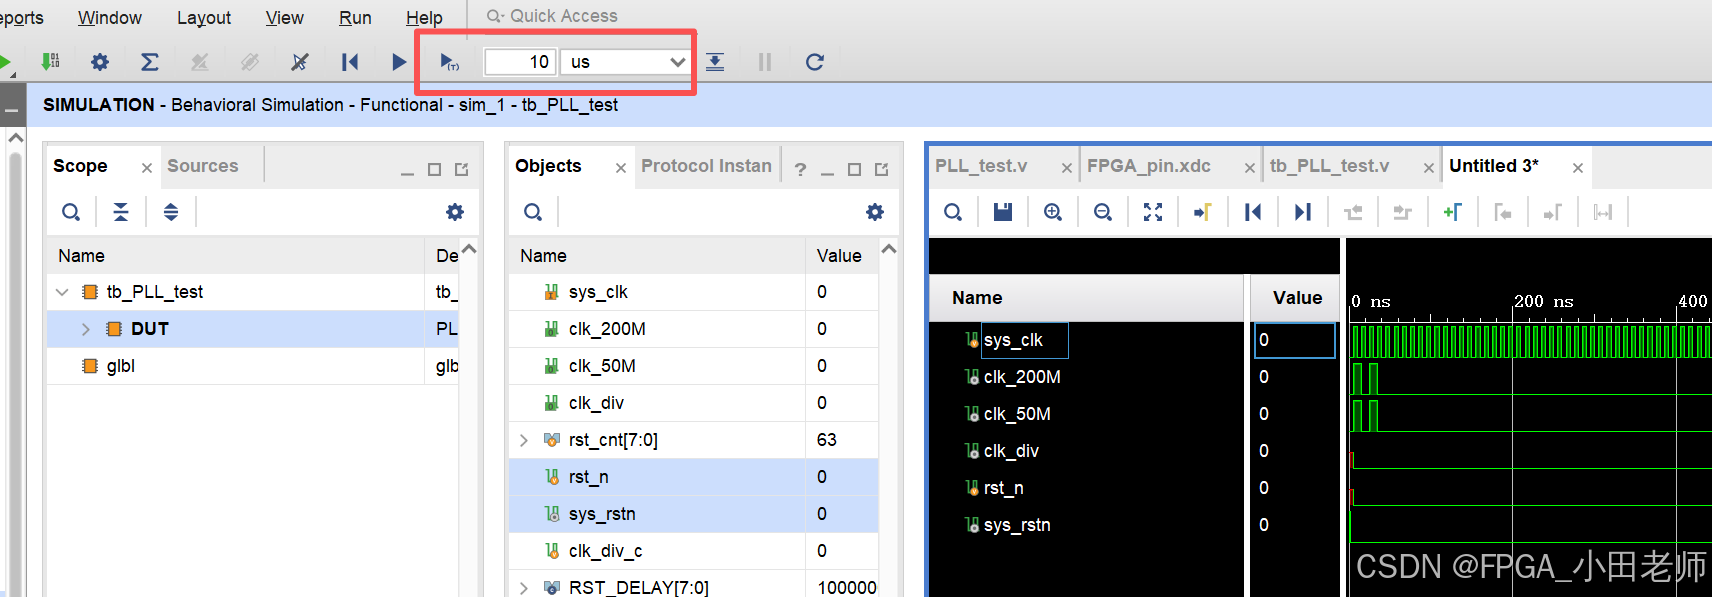The image size is (1712, 597).
Task: Click the Run for specified time icon
Action: tap(450, 62)
